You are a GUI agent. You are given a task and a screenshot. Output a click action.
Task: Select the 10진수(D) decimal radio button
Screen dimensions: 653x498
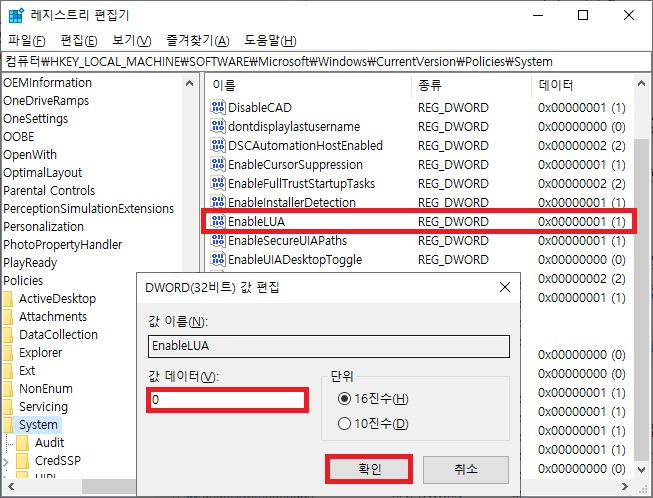[x=344, y=424]
